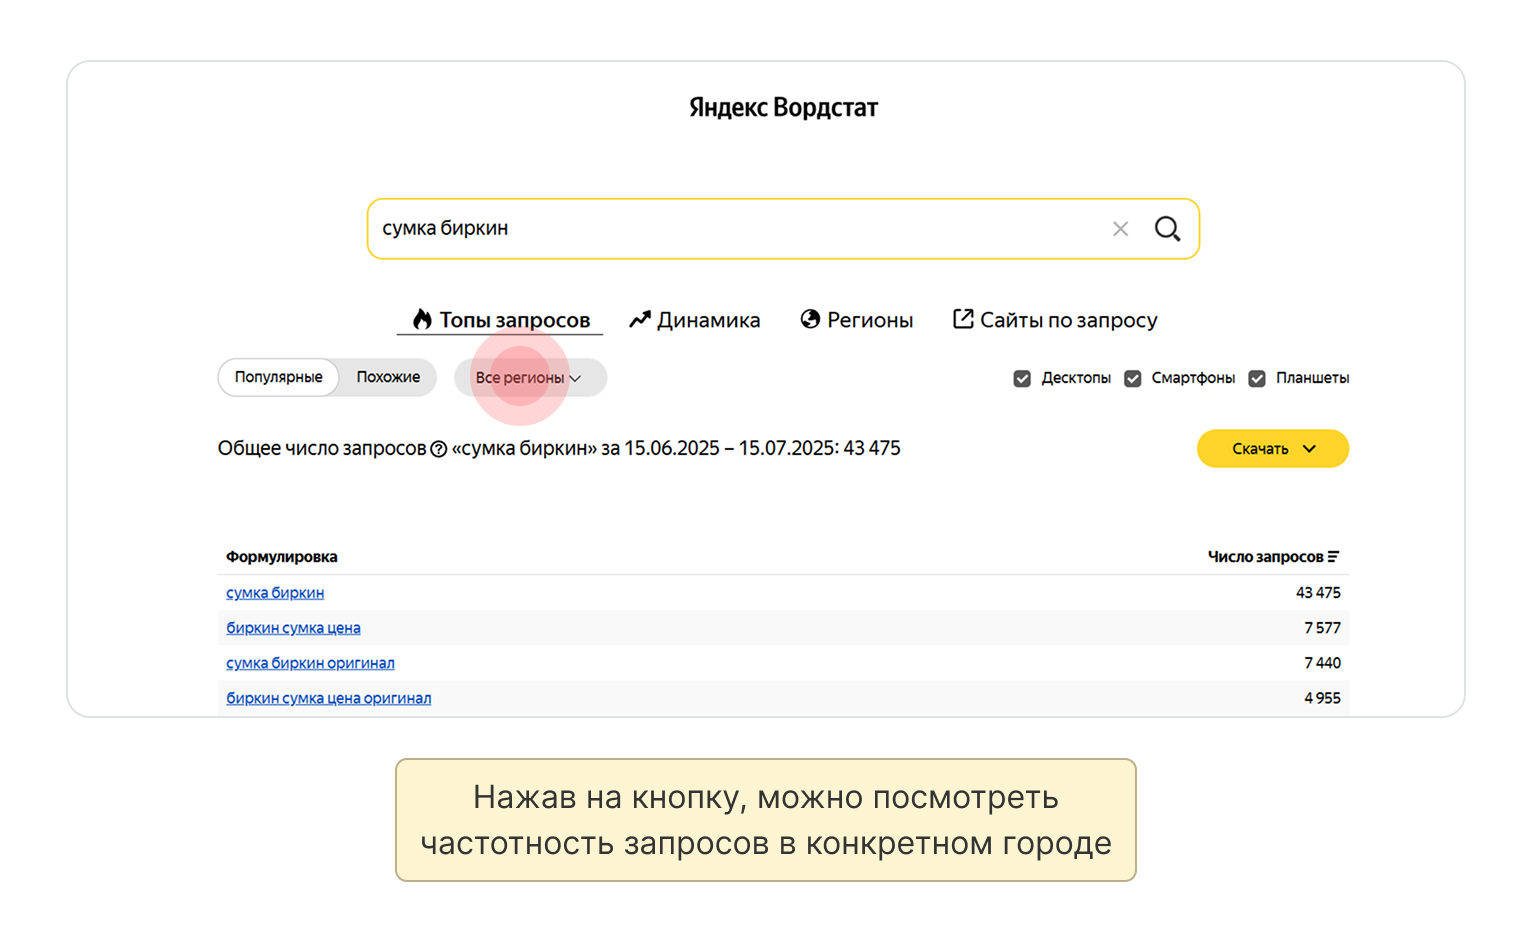Click the sort icon beside Число запросов

coord(1333,557)
